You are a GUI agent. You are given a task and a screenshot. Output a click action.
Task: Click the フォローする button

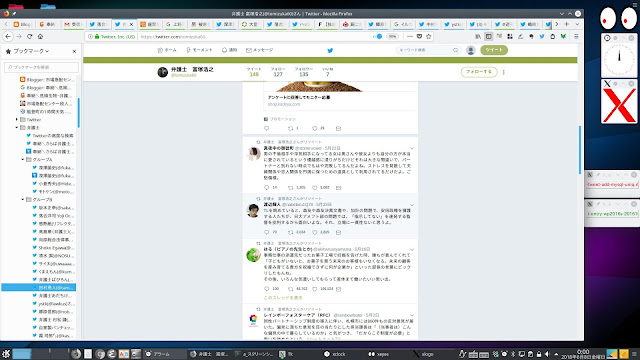tap(479, 72)
